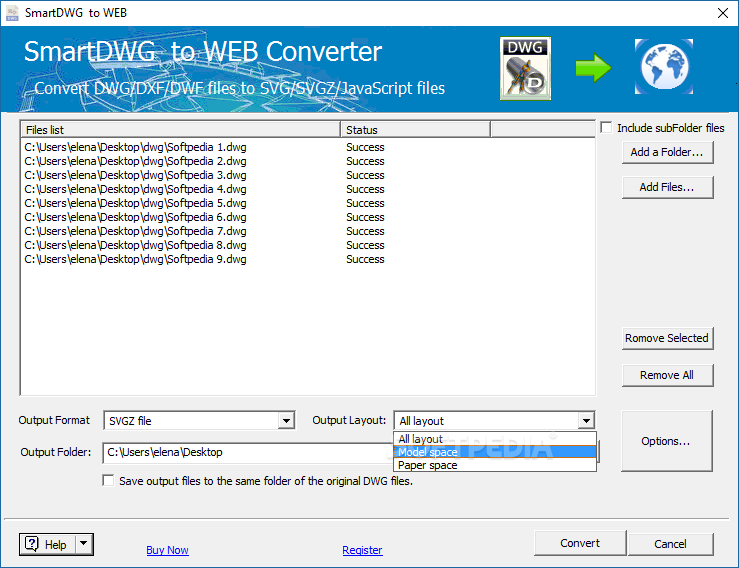
Task: Click the Output Folder path field
Action: [x=248, y=453]
